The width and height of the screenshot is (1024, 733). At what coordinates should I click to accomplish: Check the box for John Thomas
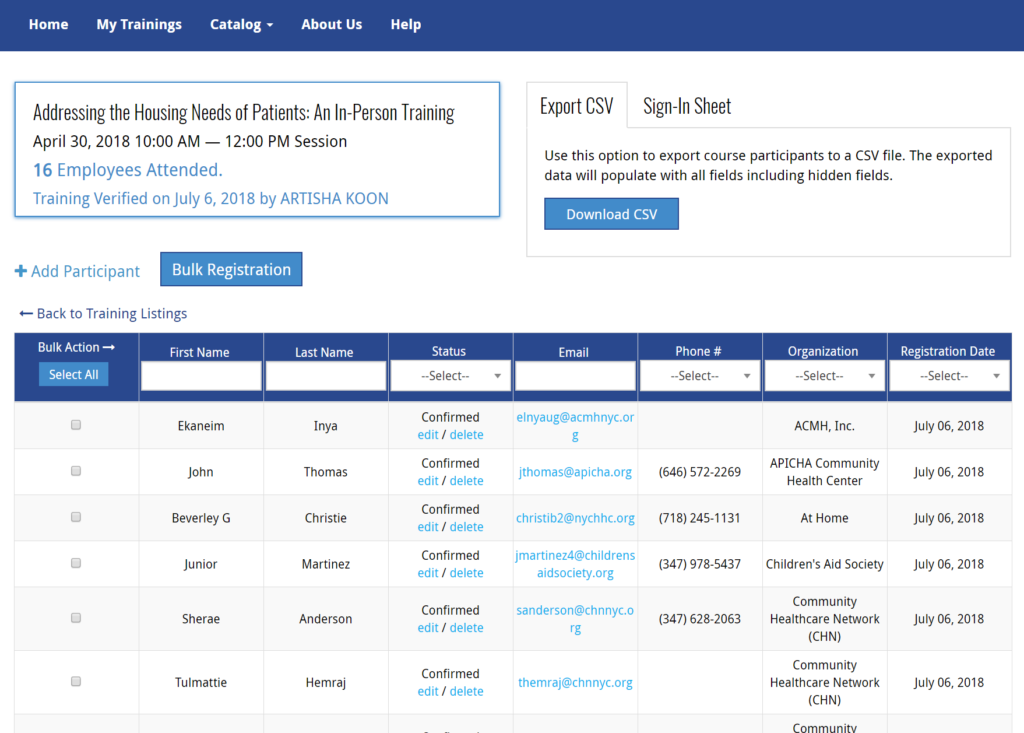coord(76,471)
